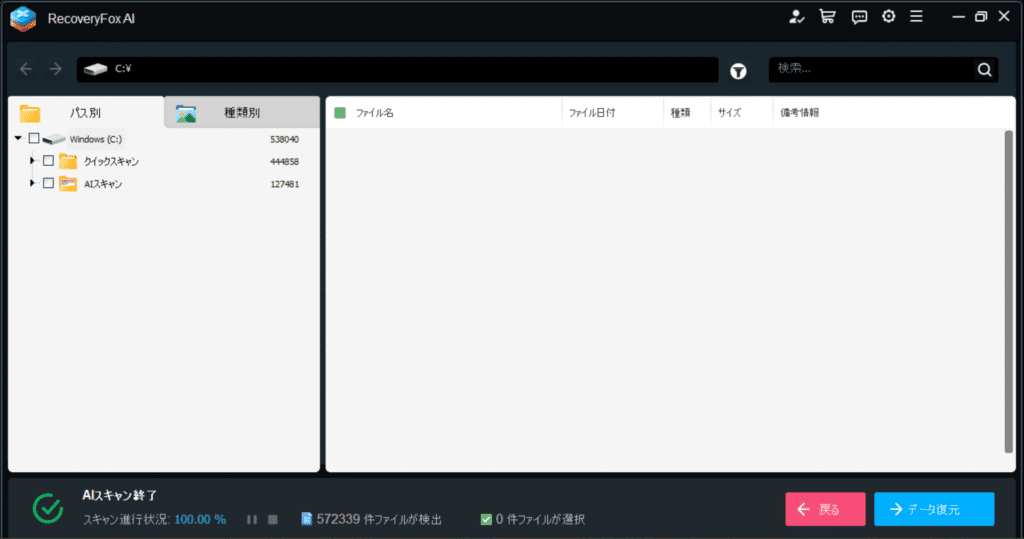Click the クイックスキャン folder icon
This screenshot has height=539, width=1024.
point(68,161)
